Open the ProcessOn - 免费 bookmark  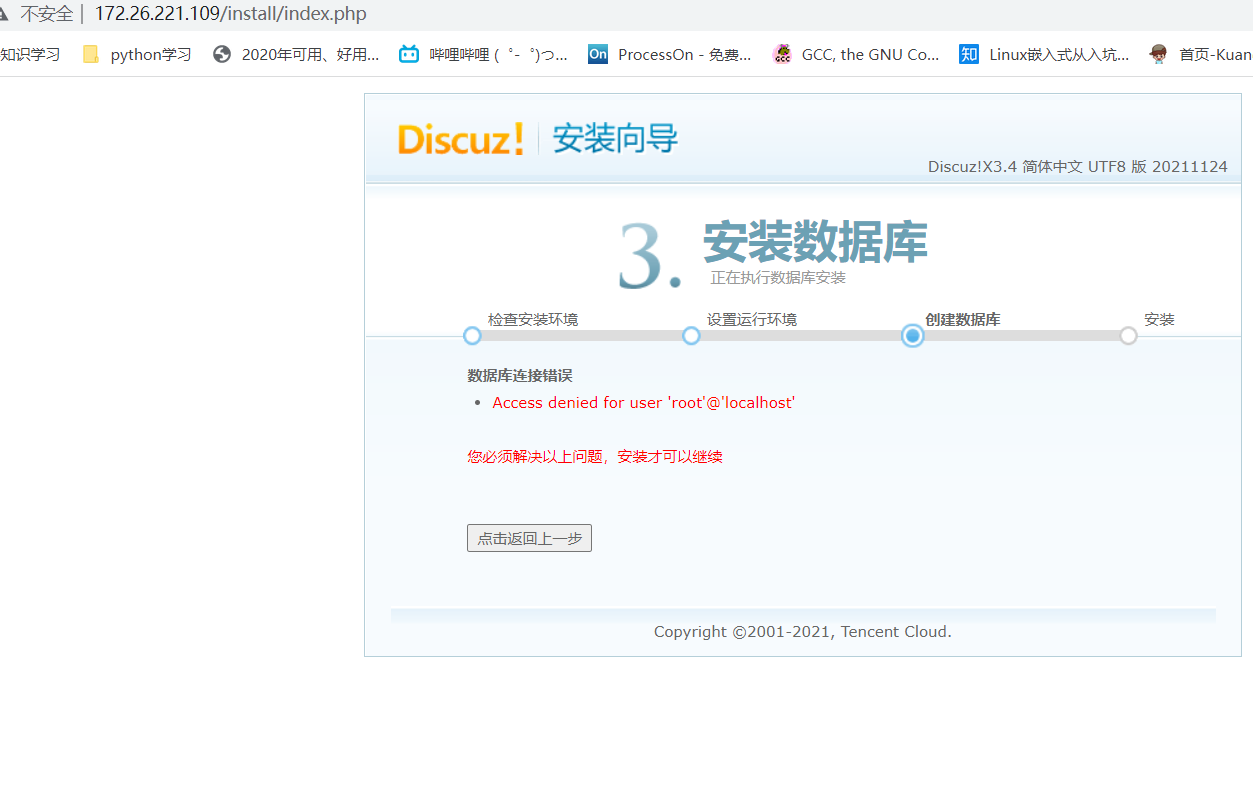(x=670, y=54)
